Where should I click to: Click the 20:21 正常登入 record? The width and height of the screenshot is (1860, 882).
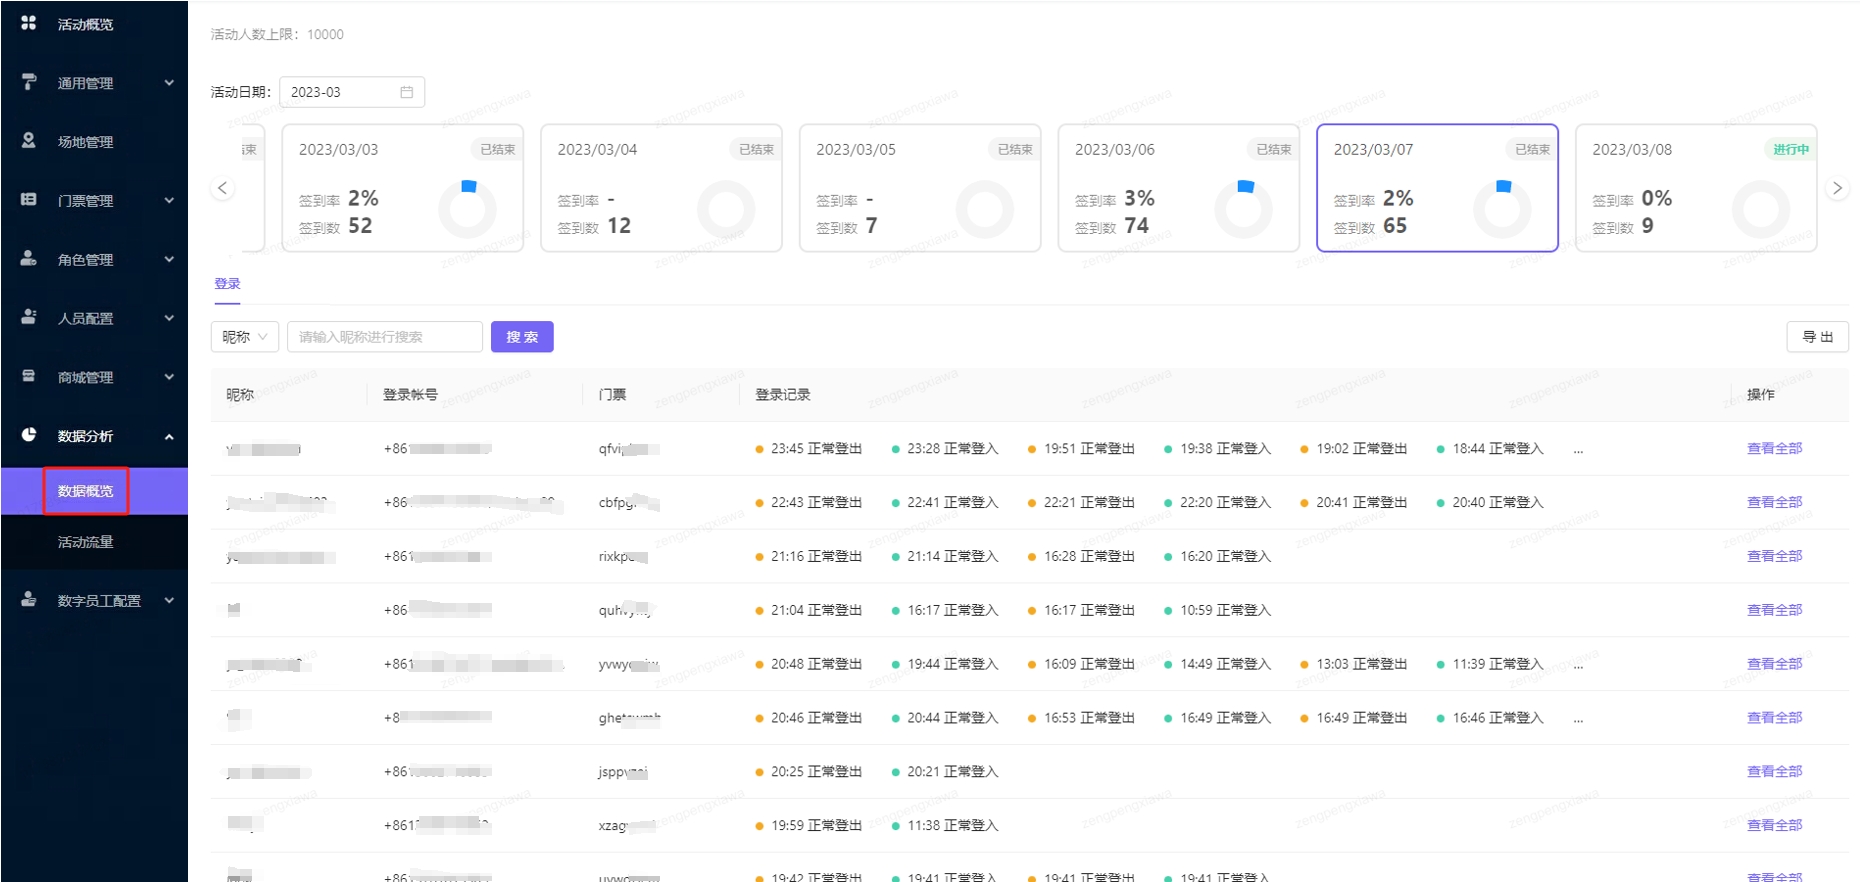(945, 772)
